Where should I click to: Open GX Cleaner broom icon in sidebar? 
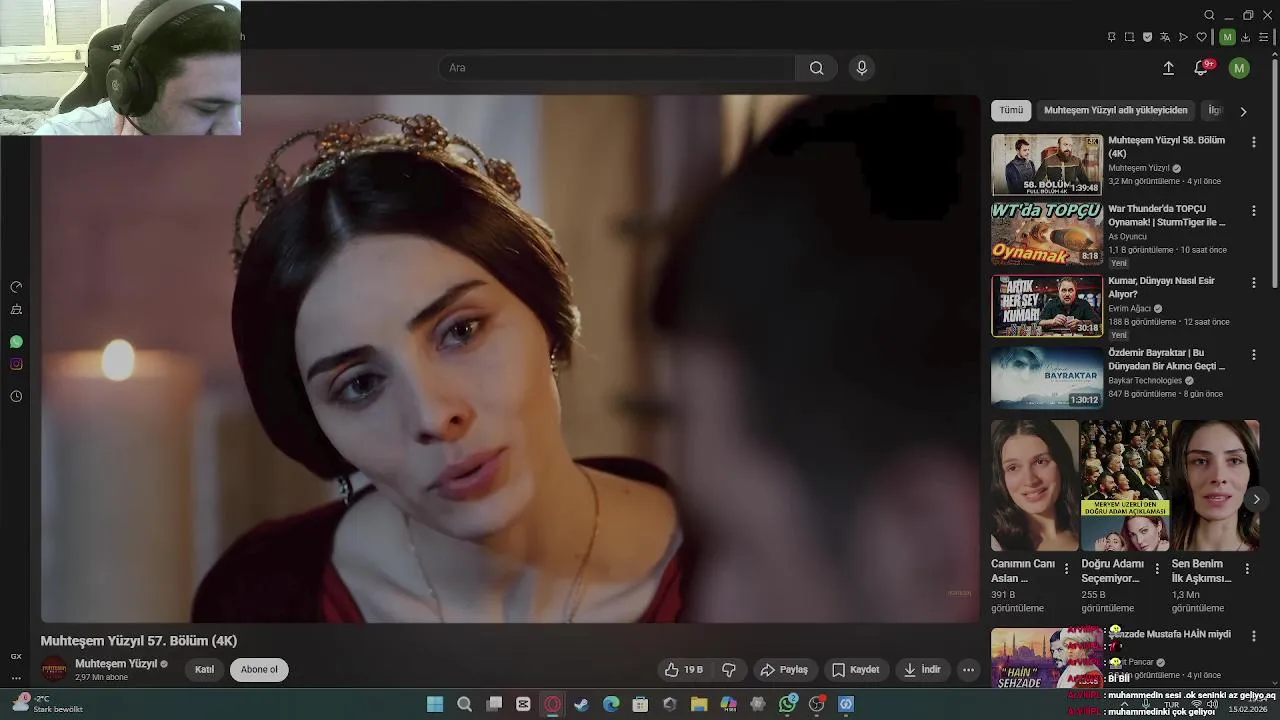[16, 310]
